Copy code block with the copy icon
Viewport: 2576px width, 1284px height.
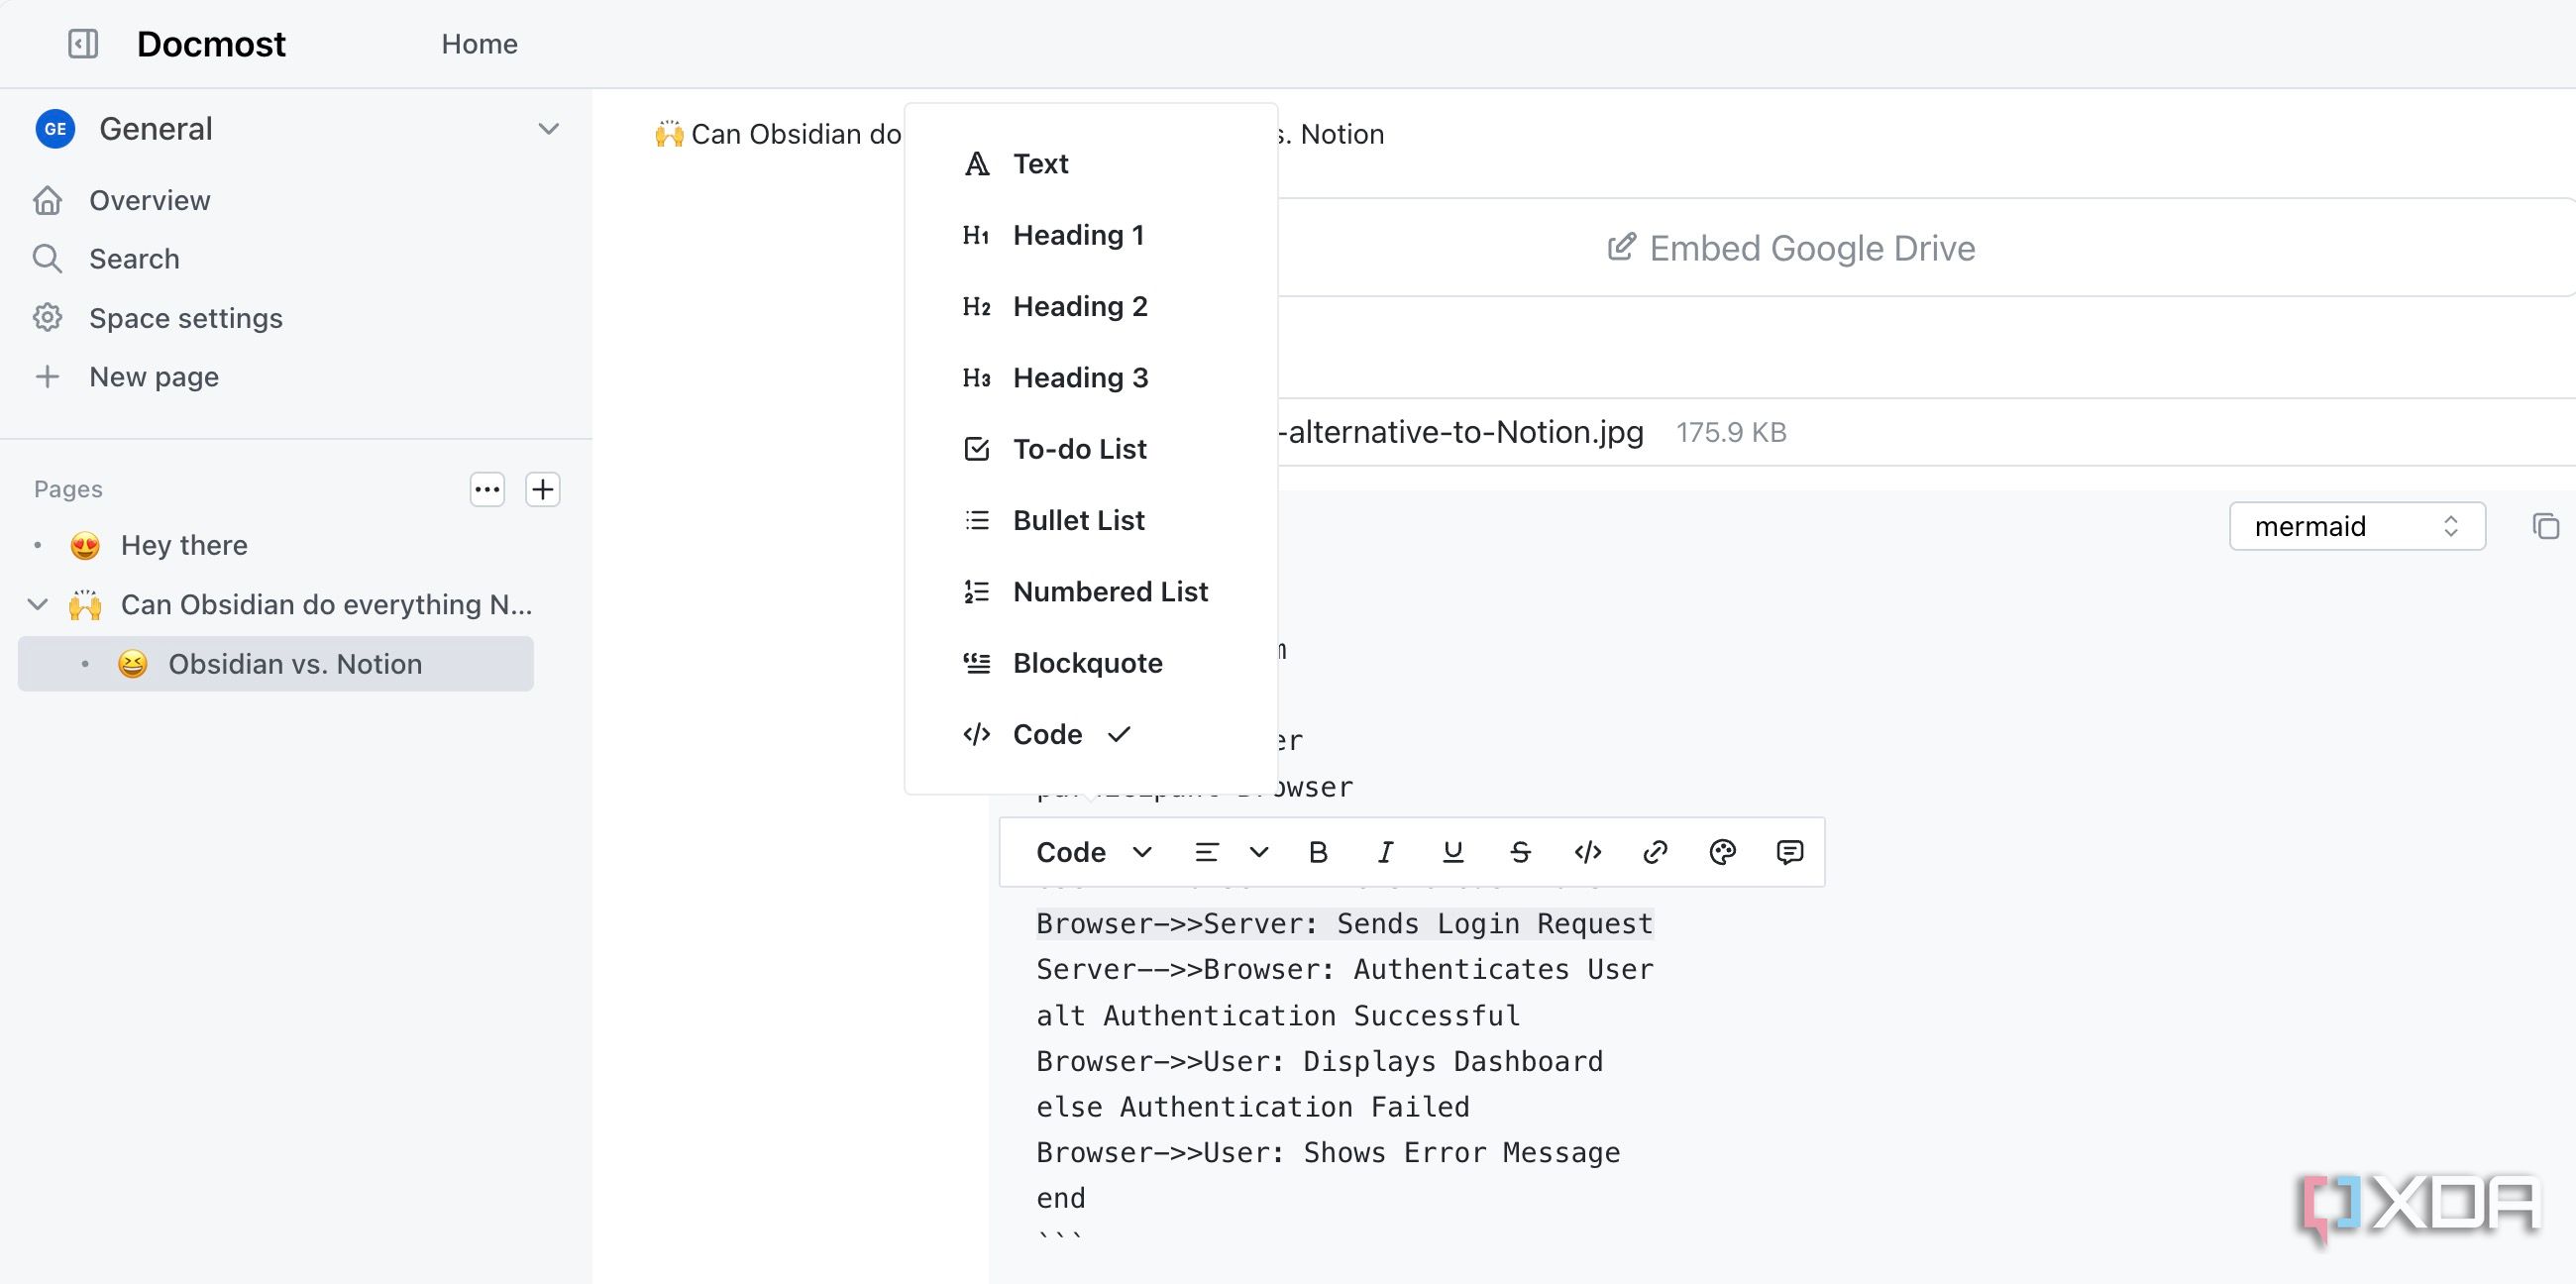click(2545, 526)
